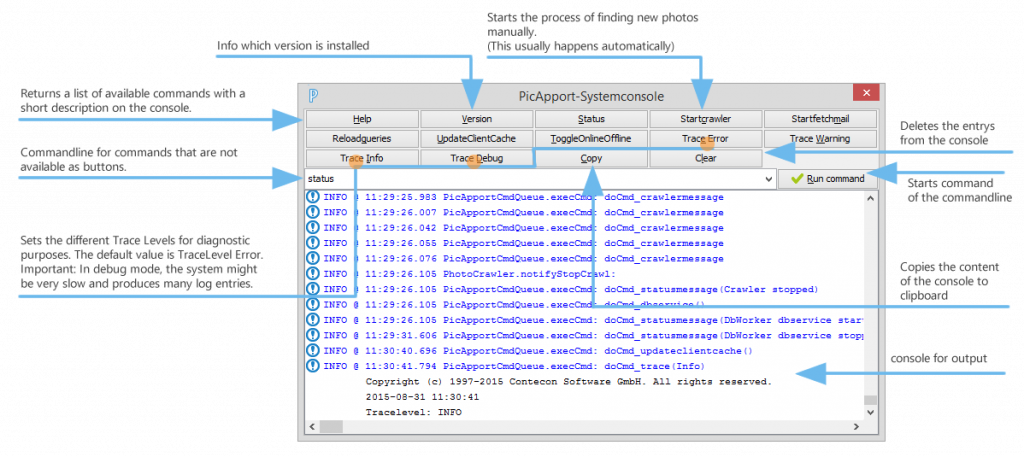The height and width of the screenshot is (457, 1024).
Task: Click the PicApport logo icon in title bar
Action: click(x=314, y=96)
